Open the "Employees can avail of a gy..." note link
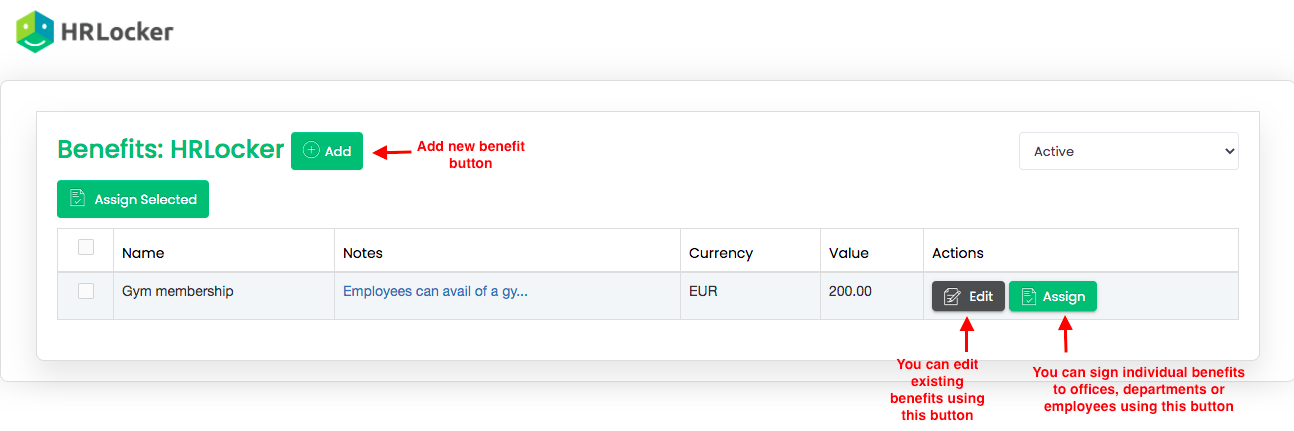1294x431 pixels. click(435, 292)
